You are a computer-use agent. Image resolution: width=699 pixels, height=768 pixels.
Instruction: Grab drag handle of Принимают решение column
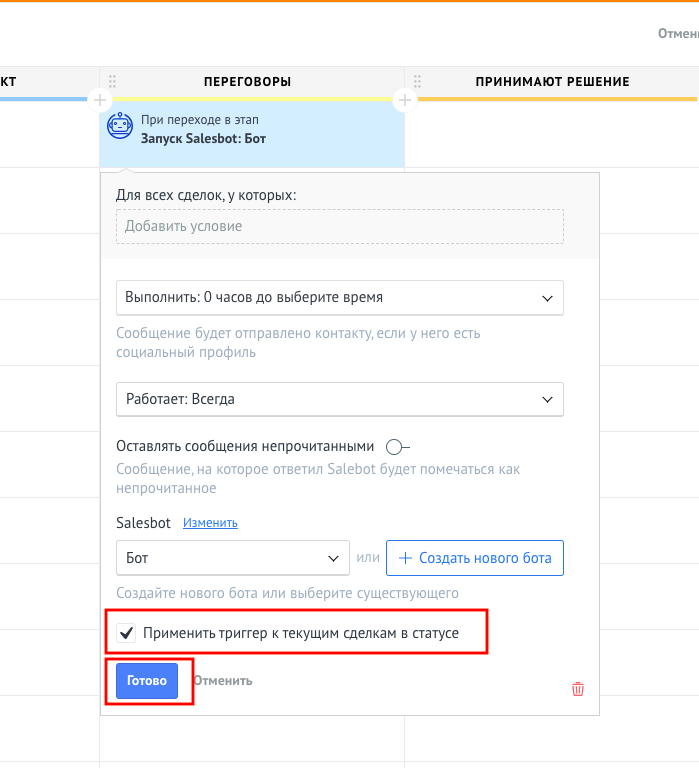tap(417, 81)
